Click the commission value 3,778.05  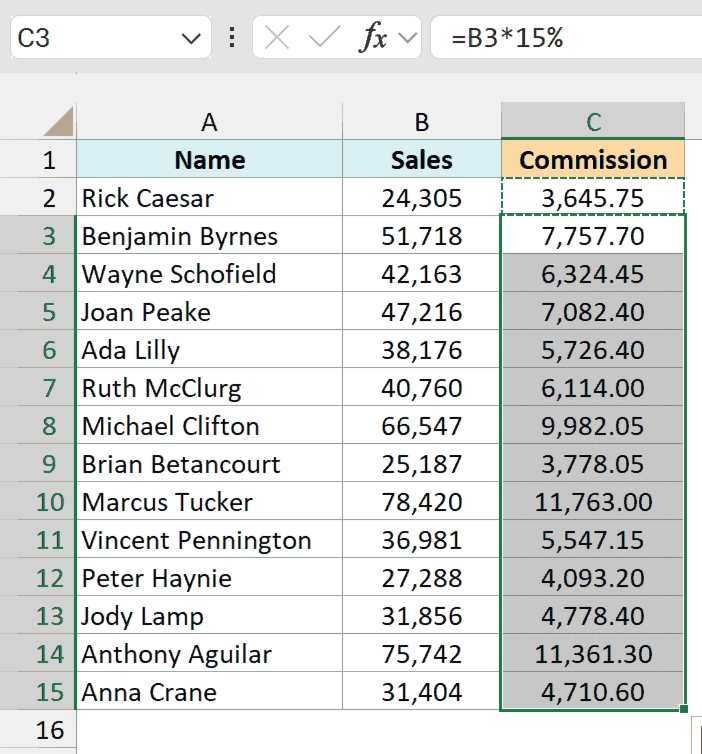pos(593,464)
